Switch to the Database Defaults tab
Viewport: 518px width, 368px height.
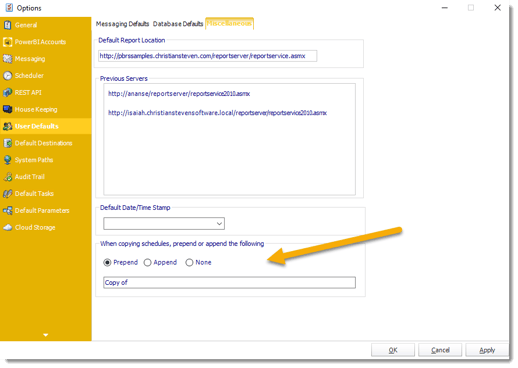(x=178, y=24)
